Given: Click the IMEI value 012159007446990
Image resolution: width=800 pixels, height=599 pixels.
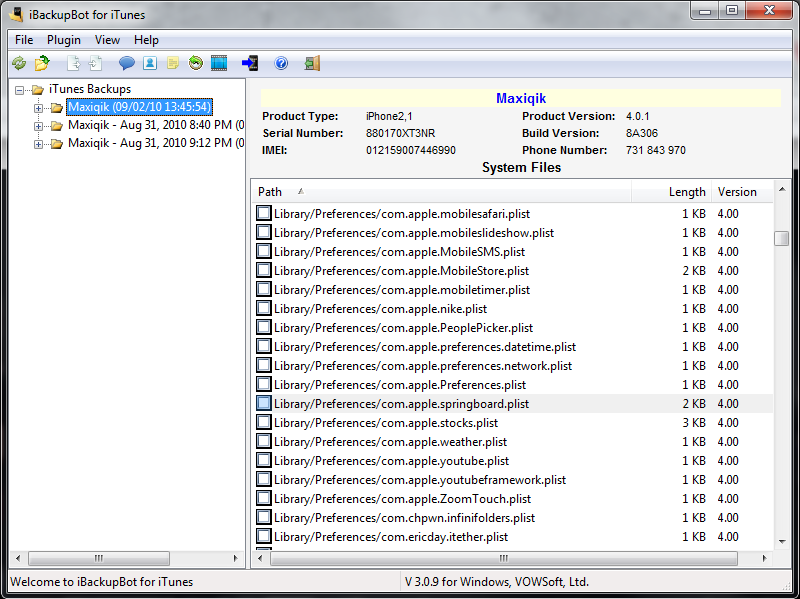Looking at the screenshot, I should (411, 151).
